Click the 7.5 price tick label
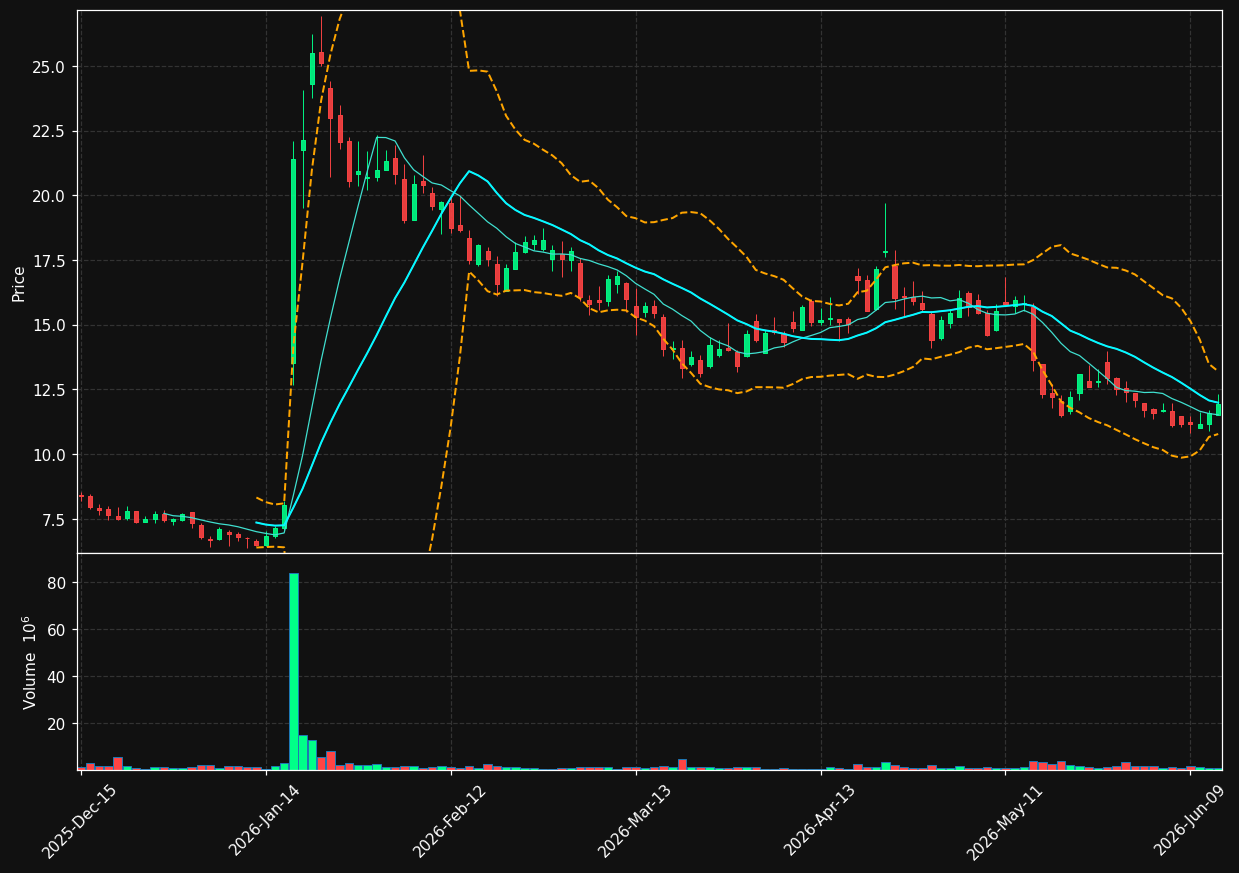 pos(55,520)
